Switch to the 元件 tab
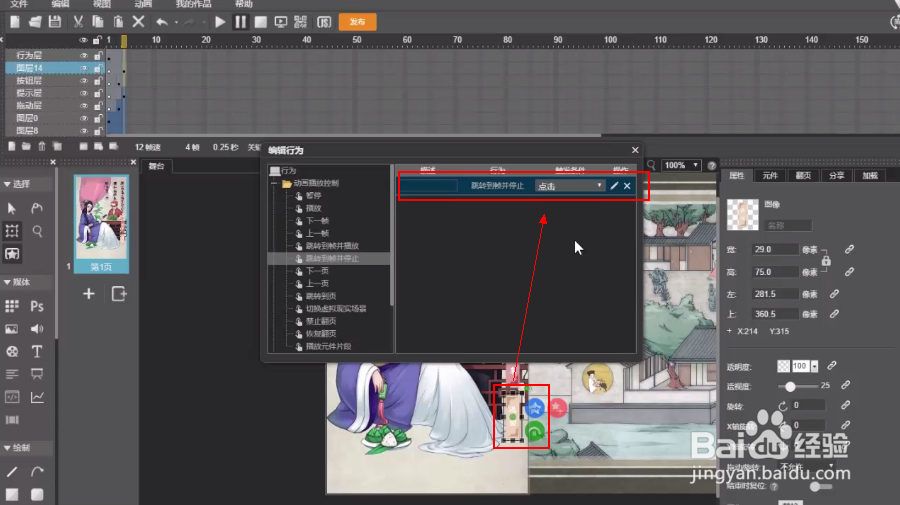Viewport: 900px width, 505px height. (x=770, y=176)
